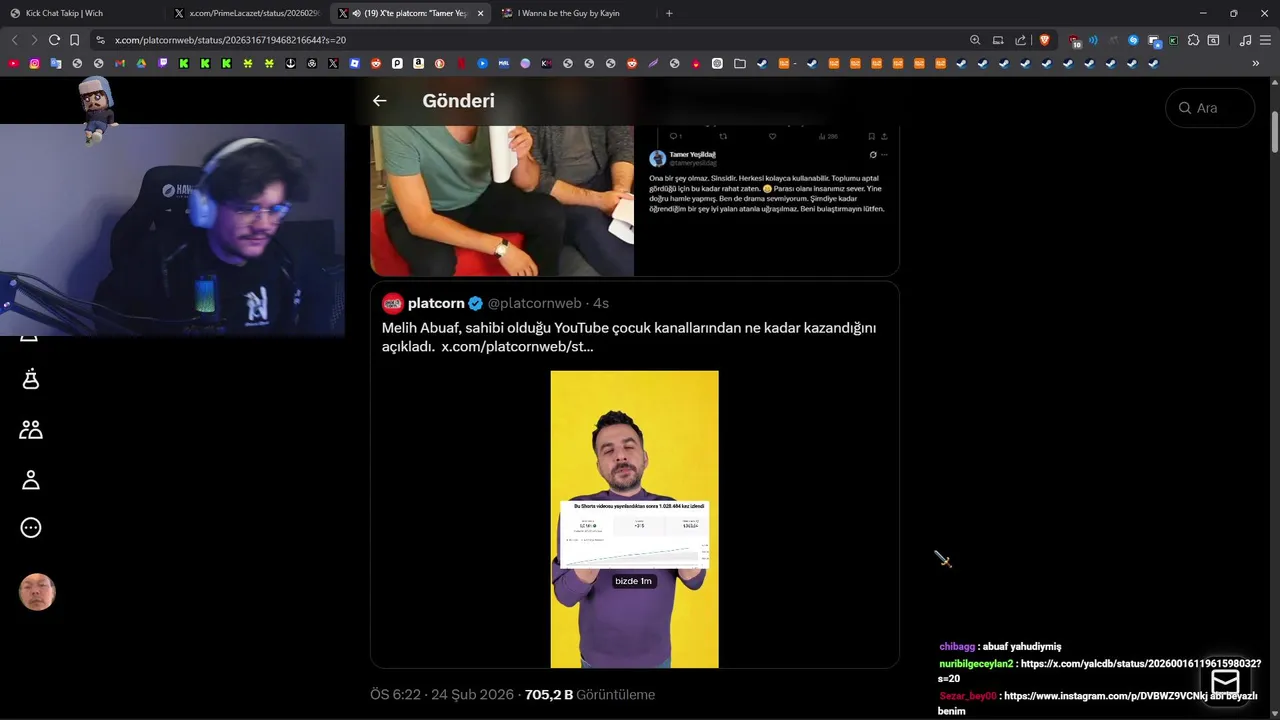Open the X bookmark in bookmarks bar
The height and width of the screenshot is (720, 1280).
tap(333, 63)
